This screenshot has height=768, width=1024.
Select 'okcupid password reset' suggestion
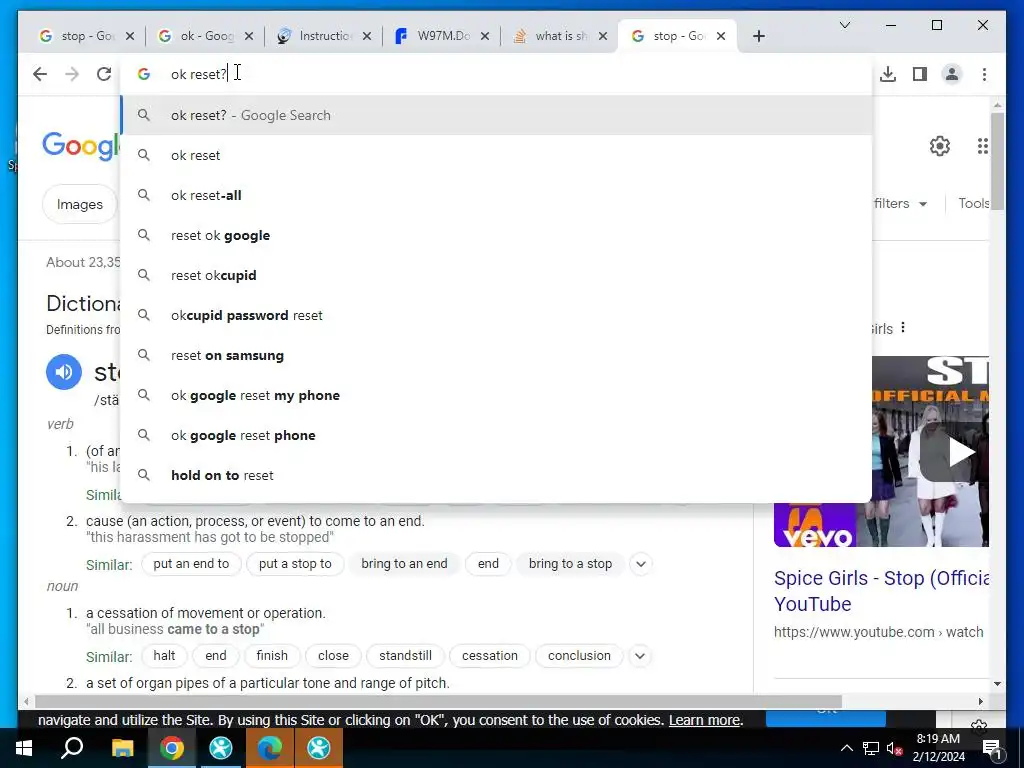(496, 315)
